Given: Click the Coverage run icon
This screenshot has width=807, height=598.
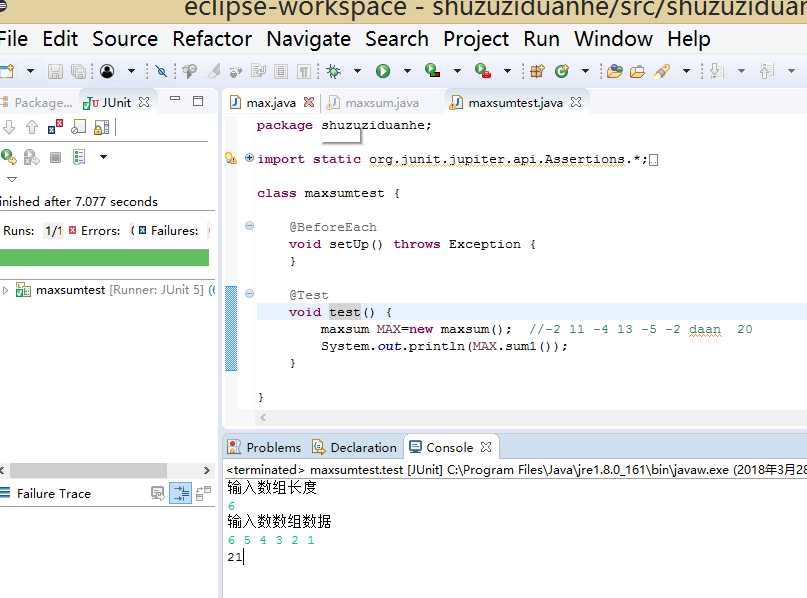Looking at the screenshot, I should pos(432,71).
